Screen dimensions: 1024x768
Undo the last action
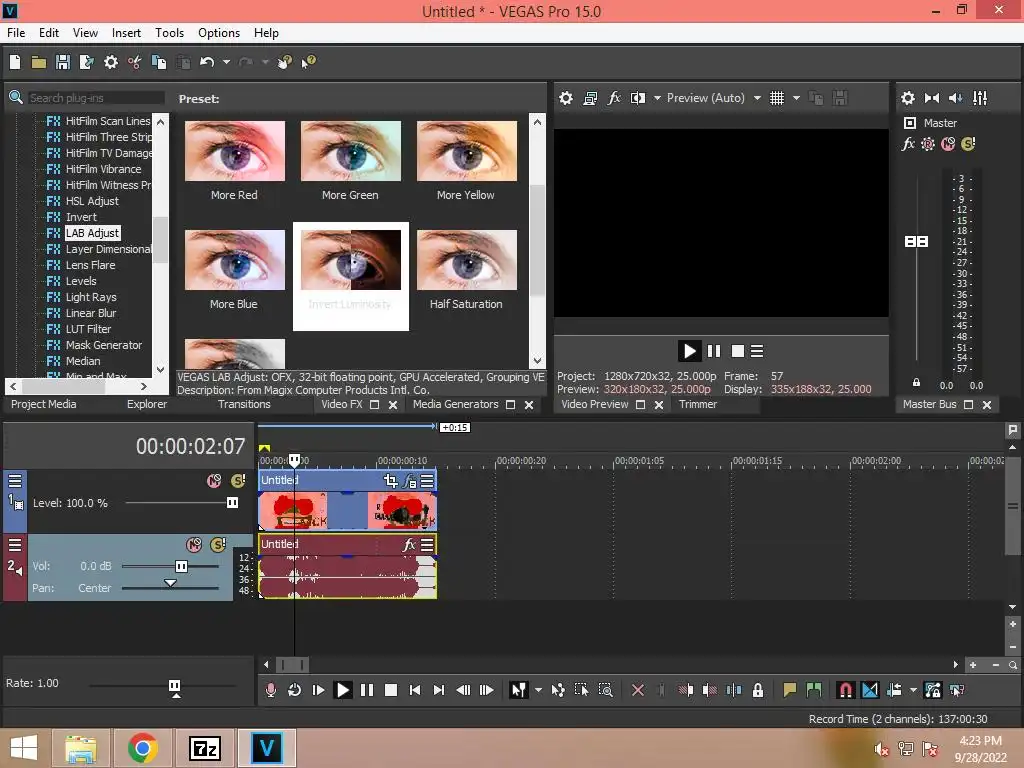(x=207, y=62)
